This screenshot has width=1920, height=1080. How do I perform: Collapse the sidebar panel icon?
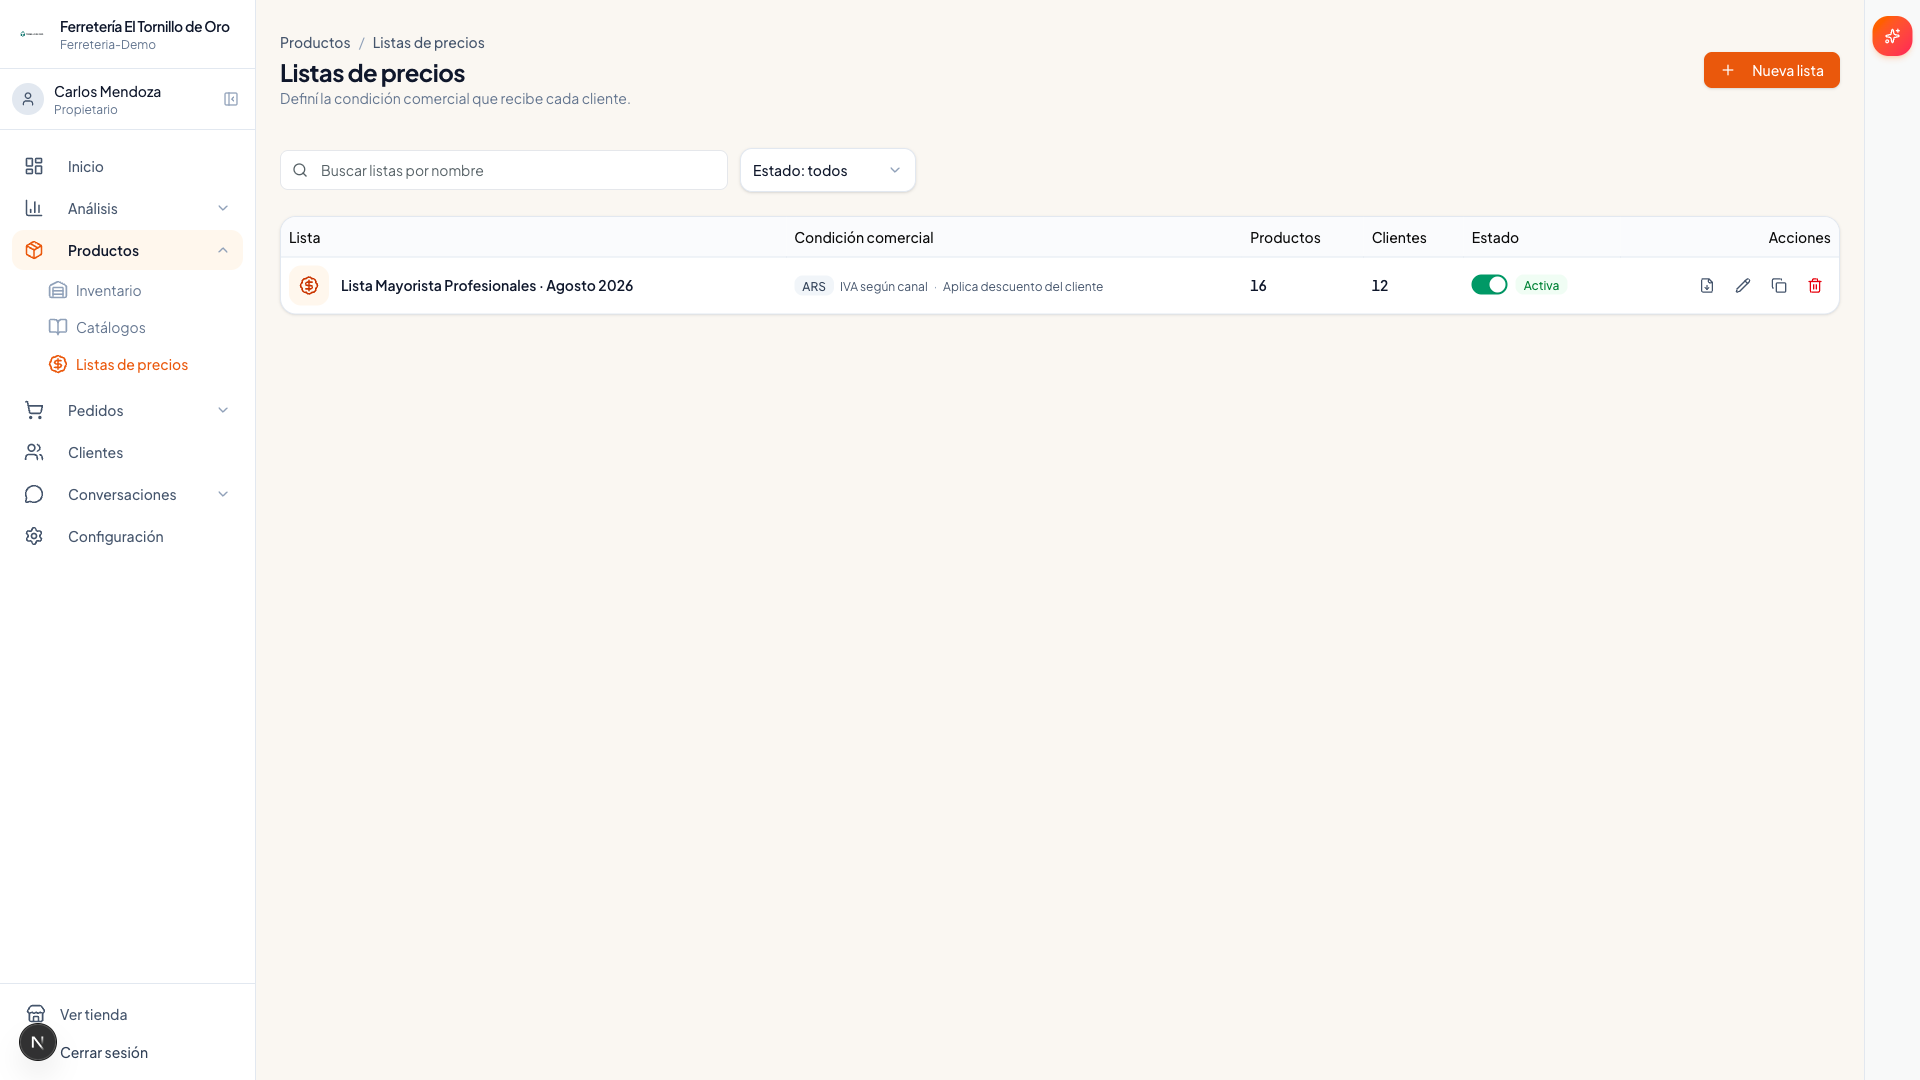coord(231,99)
